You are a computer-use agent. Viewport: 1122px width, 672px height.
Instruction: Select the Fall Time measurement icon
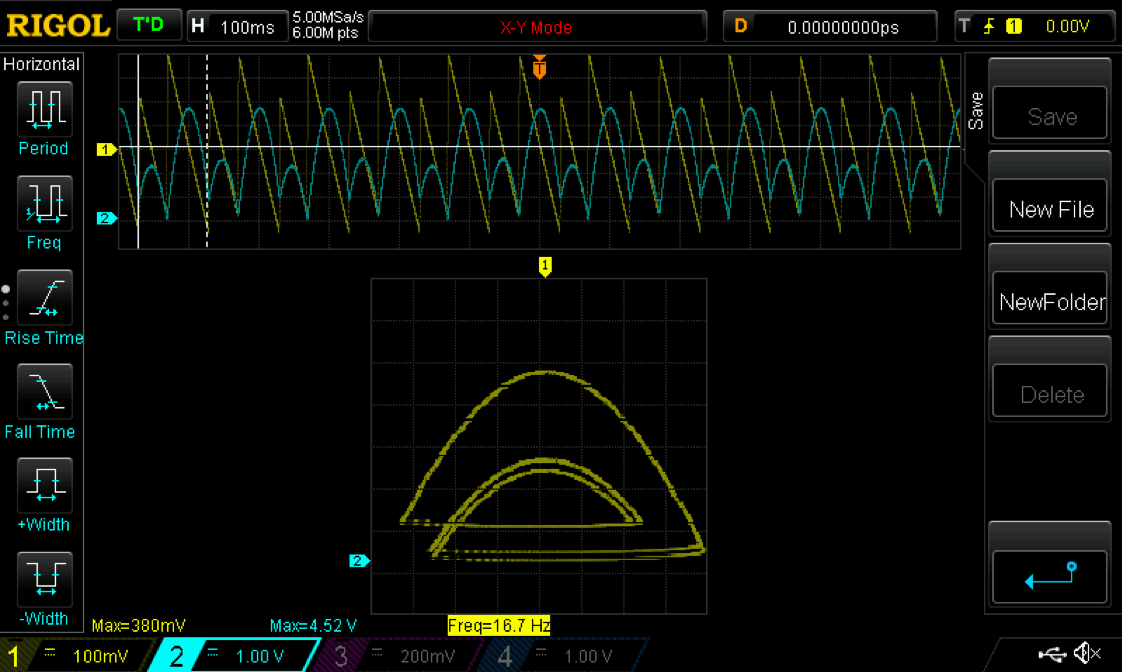tap(44, 391)
